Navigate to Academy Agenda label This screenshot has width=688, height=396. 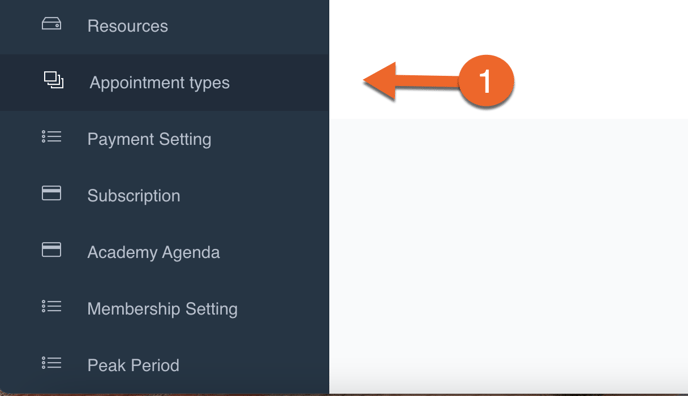click(153, 253)
